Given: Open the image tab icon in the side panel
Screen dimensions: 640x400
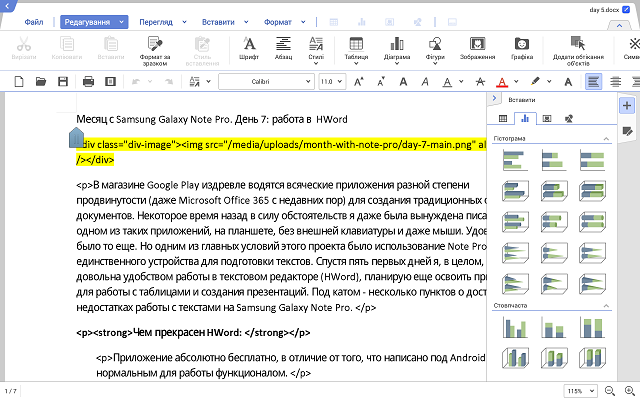Looking at the screenshot, I should tap(547, 118).
